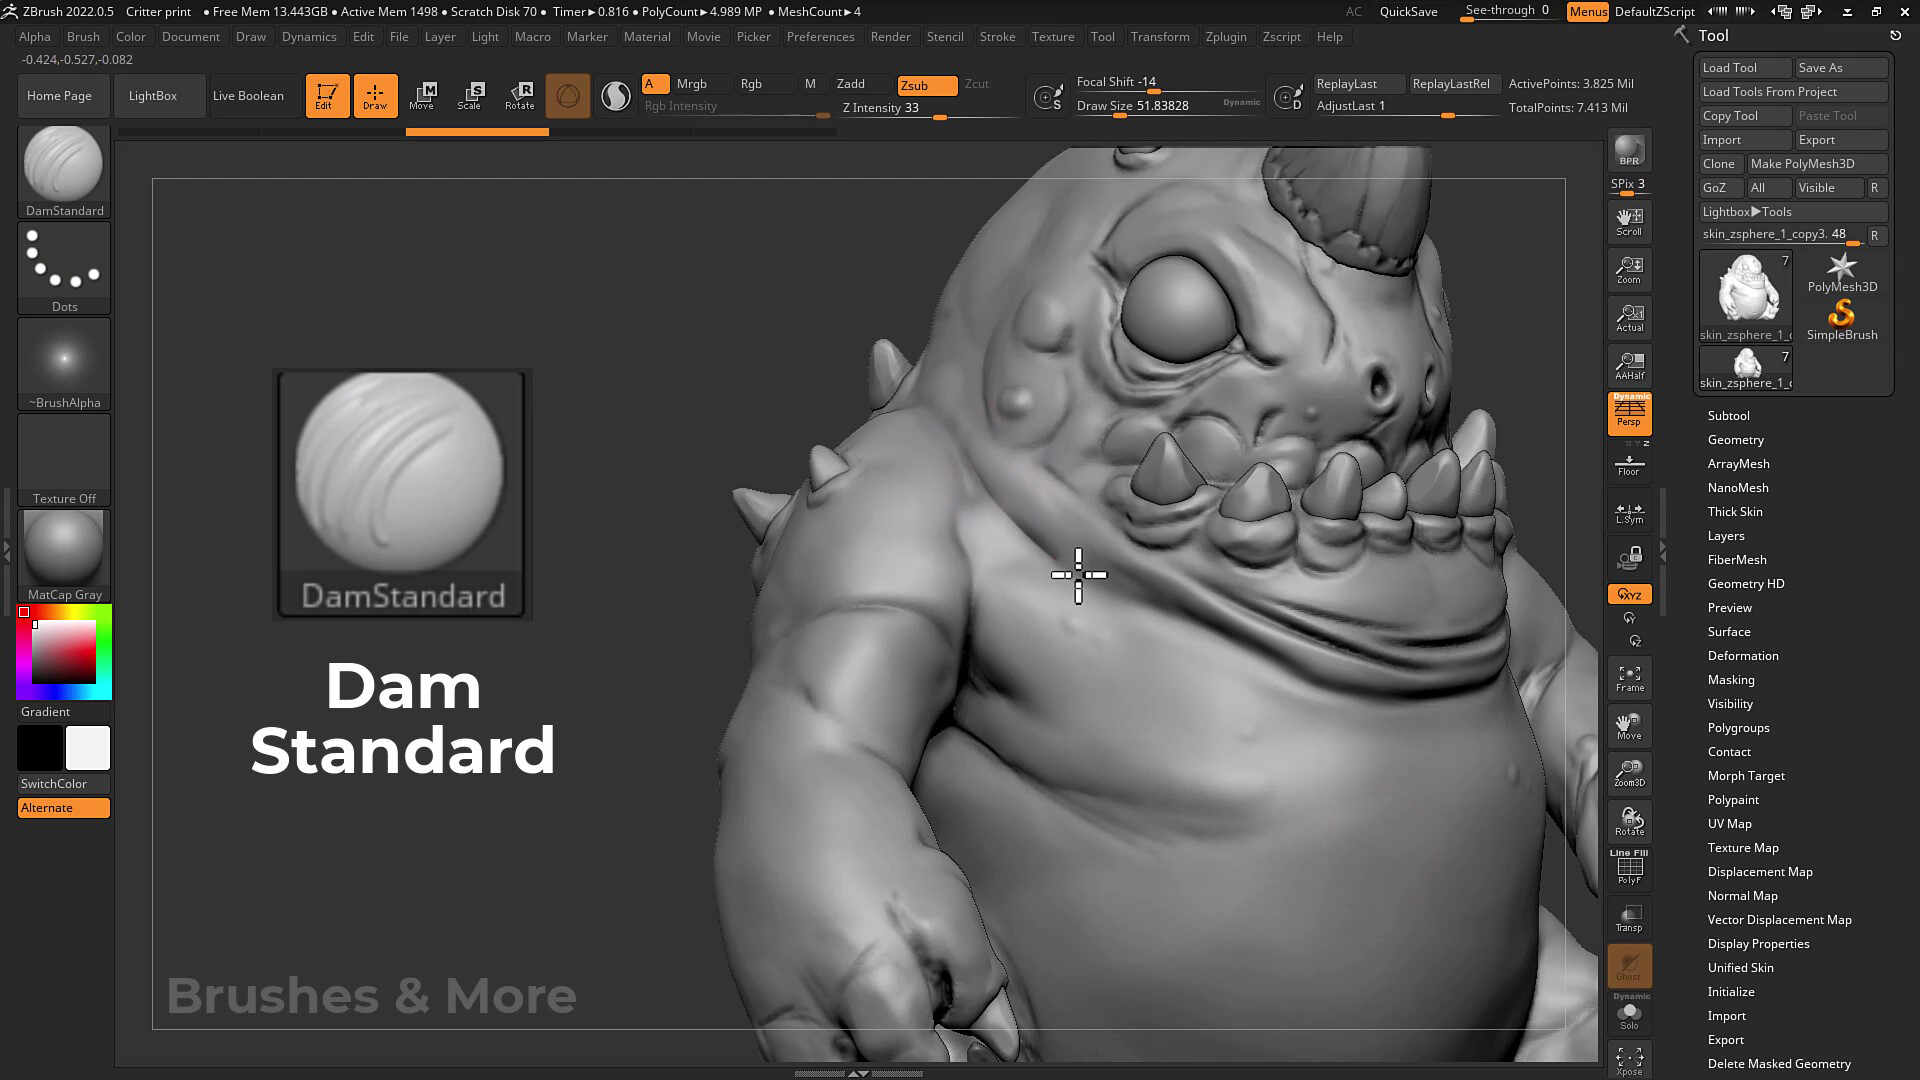
Task: Click the Xpose icon
Action: (1629, 1060)
